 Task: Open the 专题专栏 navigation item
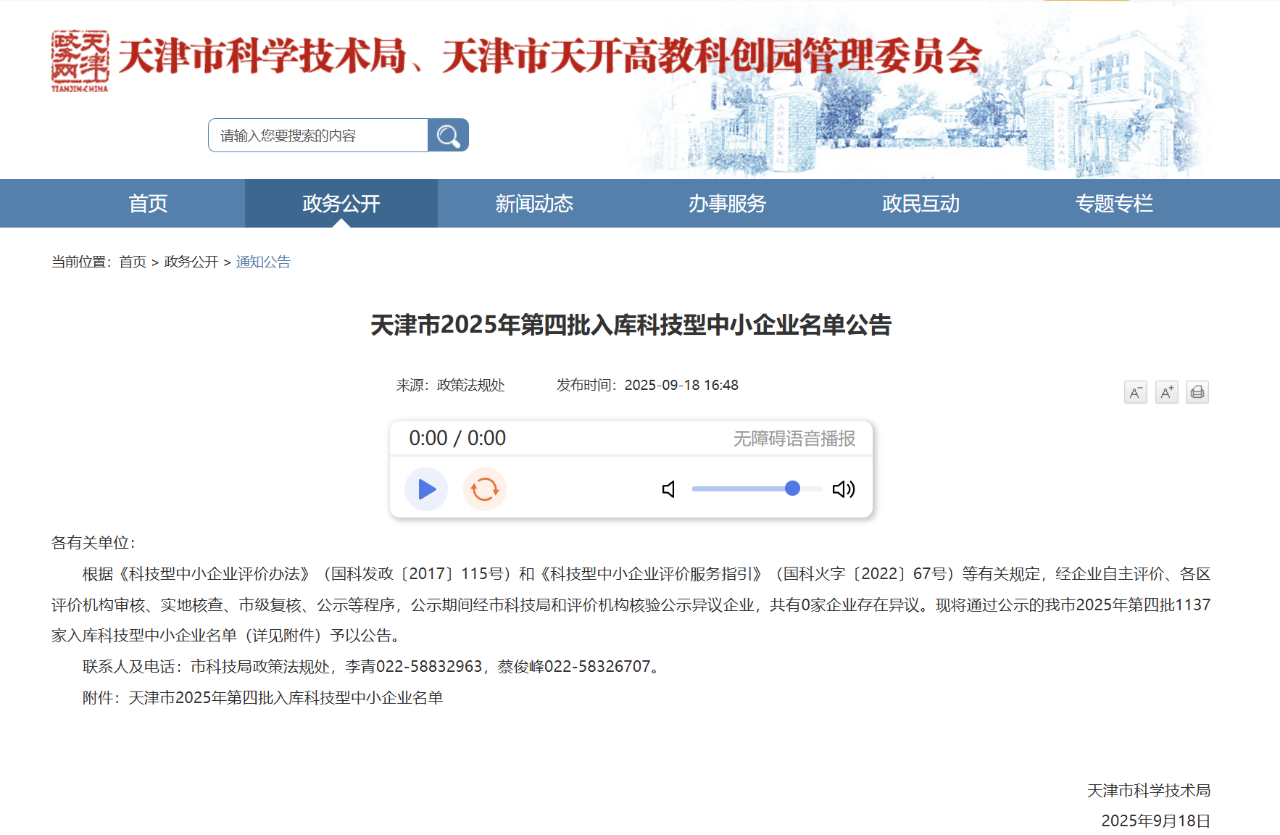[1114, 204]
